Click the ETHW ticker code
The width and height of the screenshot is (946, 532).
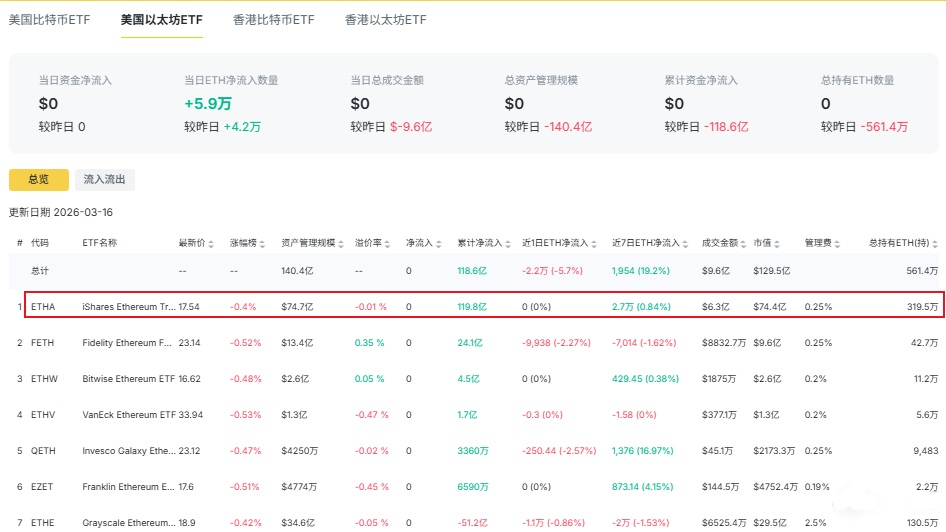44,379
